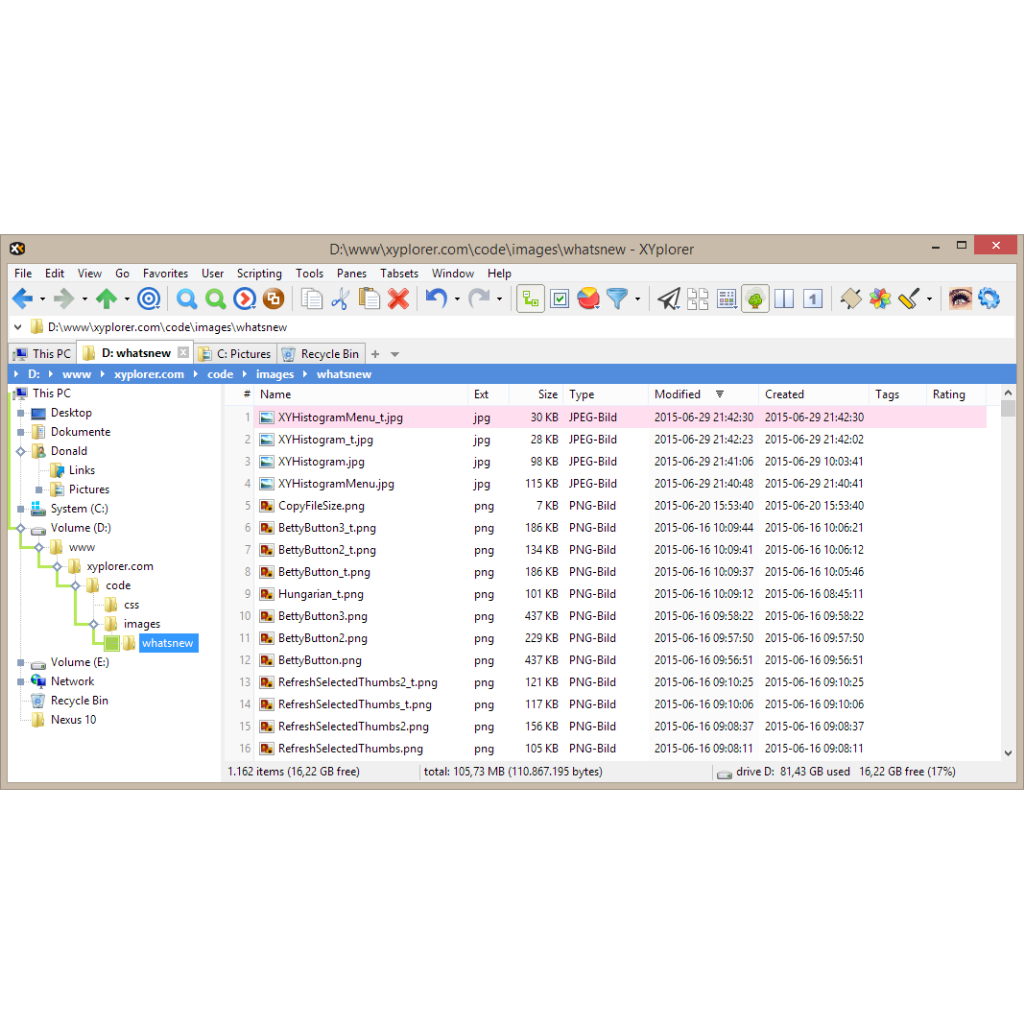Toggle the Dual Pane button
The width and height of the screenshot is (1024, 1024).
click(784, 299)
